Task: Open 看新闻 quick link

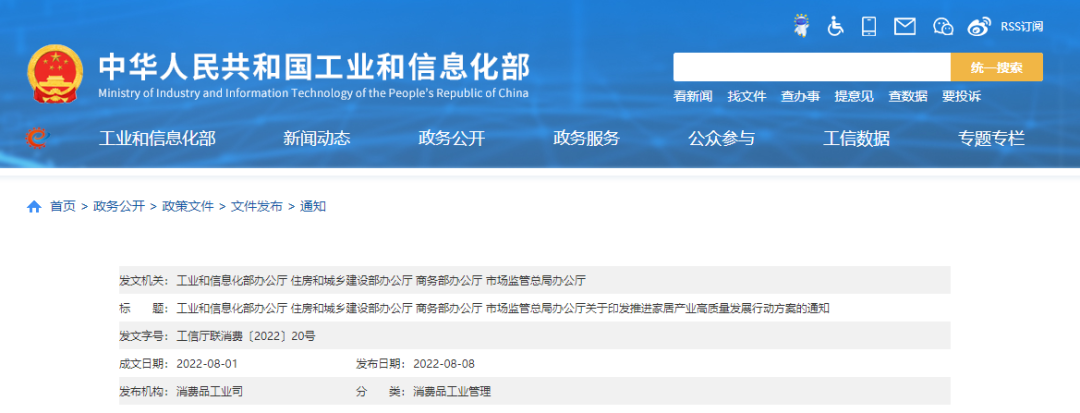Action: coord(693,96)
